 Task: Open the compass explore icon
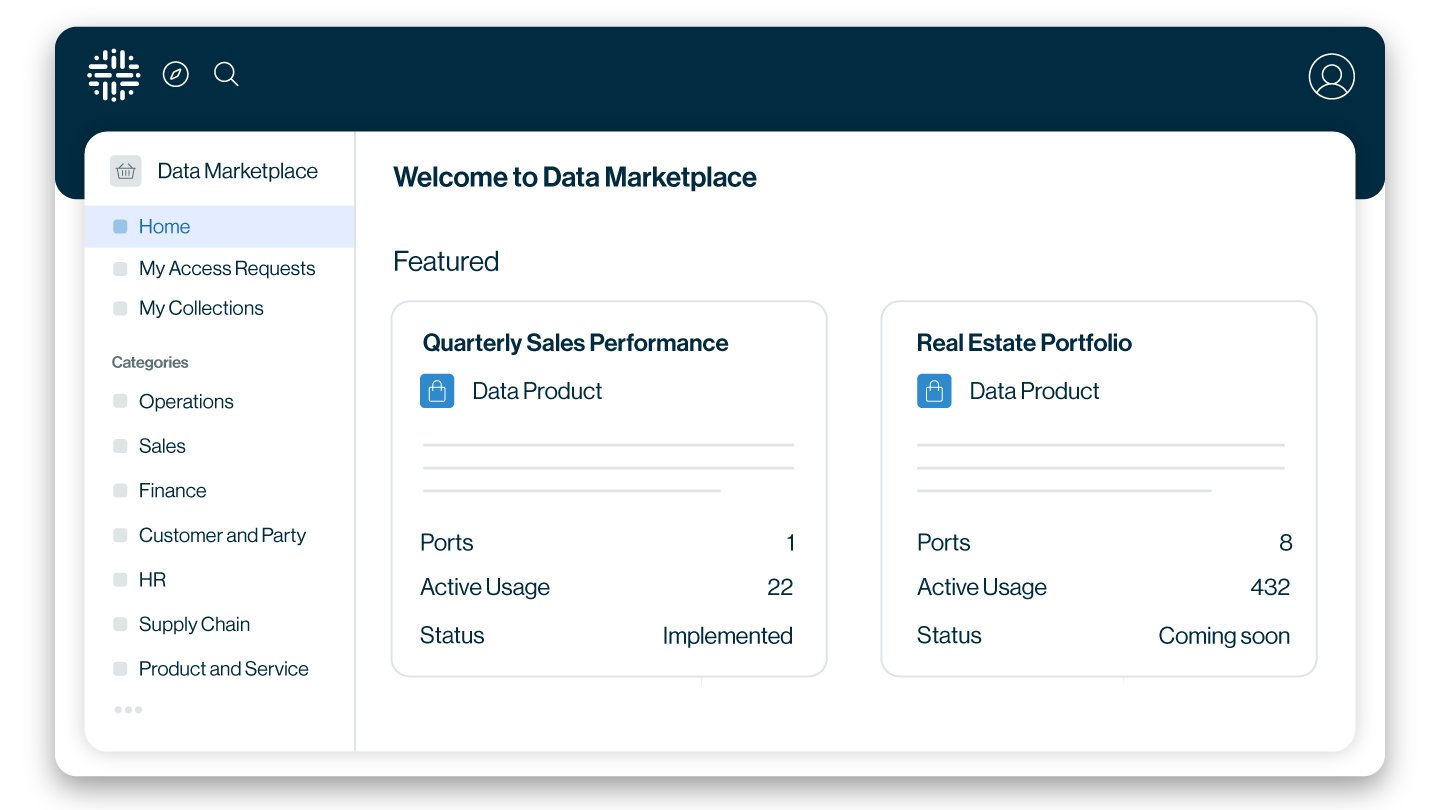point(176,74)
